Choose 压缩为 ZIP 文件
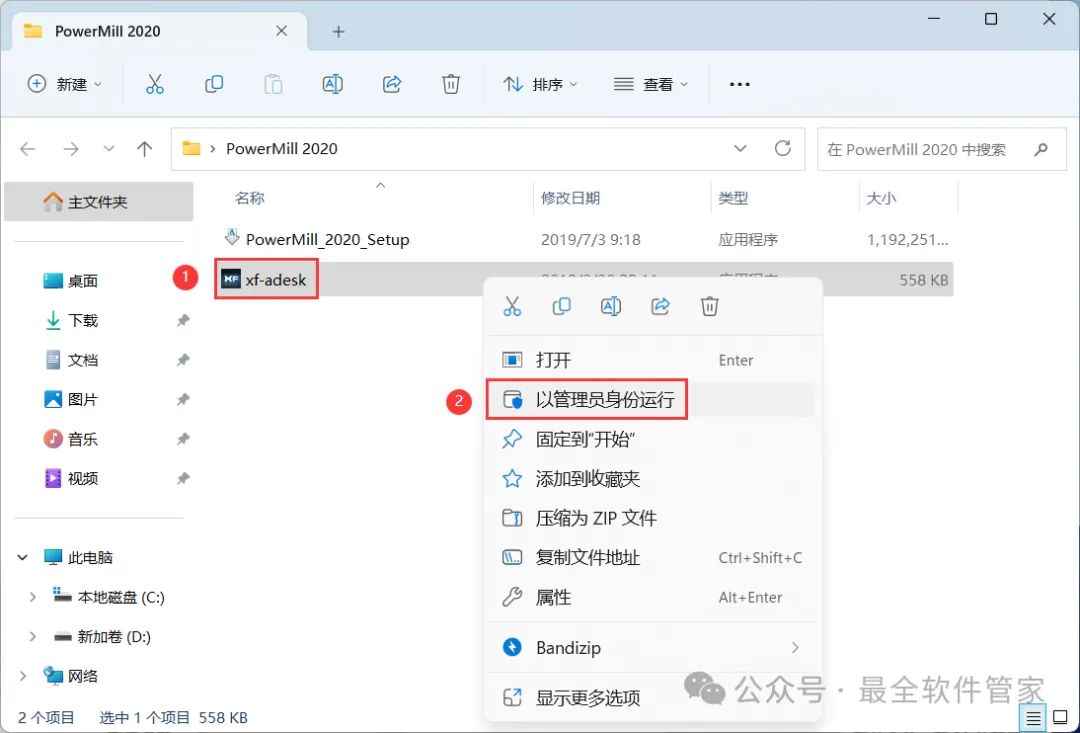Screen dimensions: 1080x733 652,518
